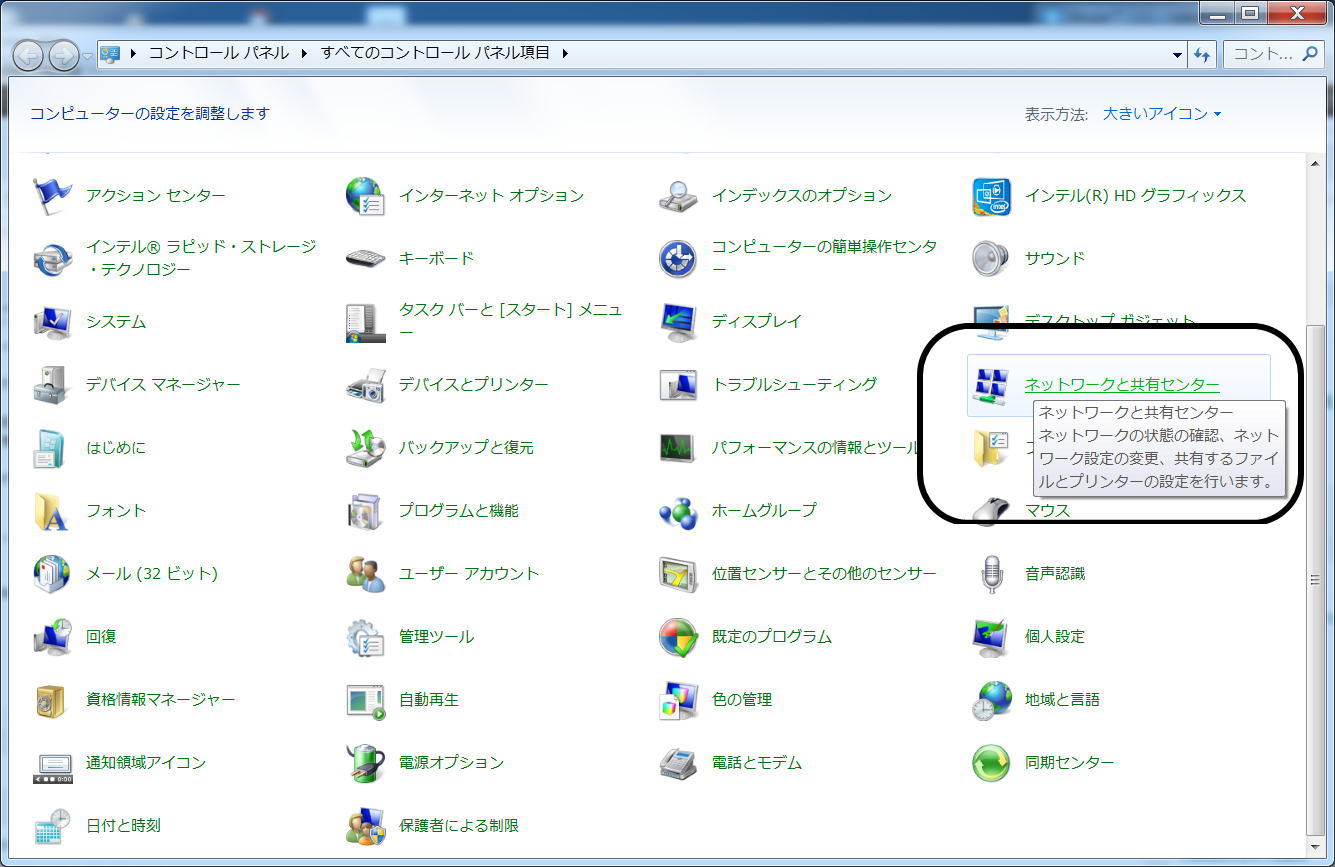Screen dimensions: 1335x867
Task: Expand the address bar history dropdown arrow
Action: [1177, 54]
